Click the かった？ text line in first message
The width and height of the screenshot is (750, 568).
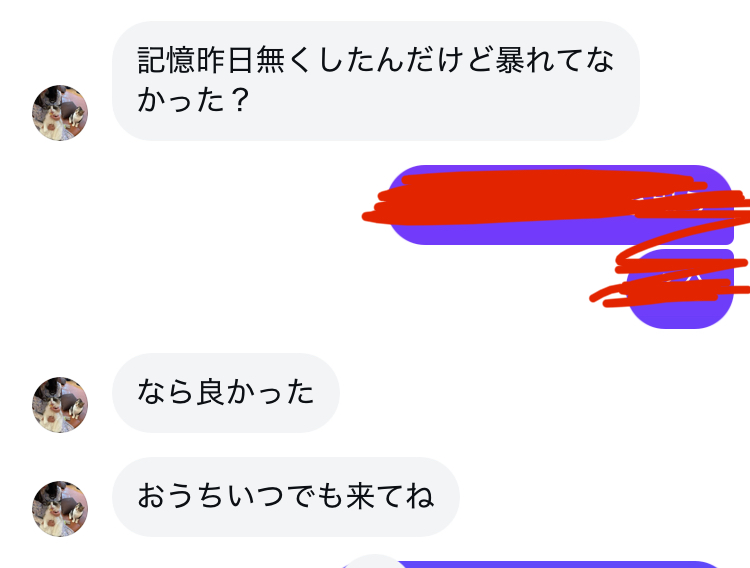[194, 100]
